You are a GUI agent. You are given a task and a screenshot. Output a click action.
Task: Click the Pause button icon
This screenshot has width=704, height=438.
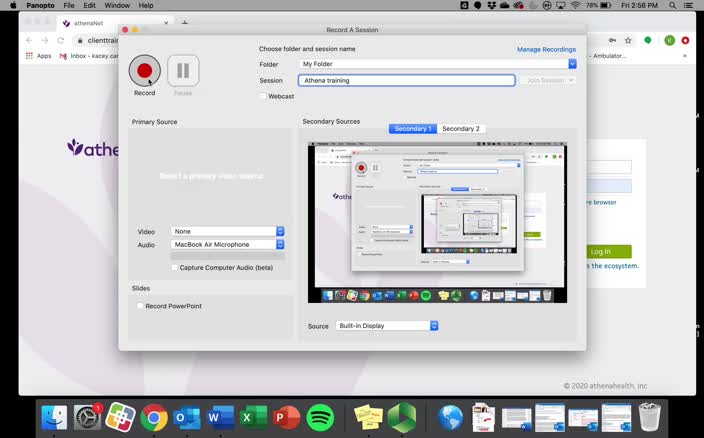tap(183, 71)
